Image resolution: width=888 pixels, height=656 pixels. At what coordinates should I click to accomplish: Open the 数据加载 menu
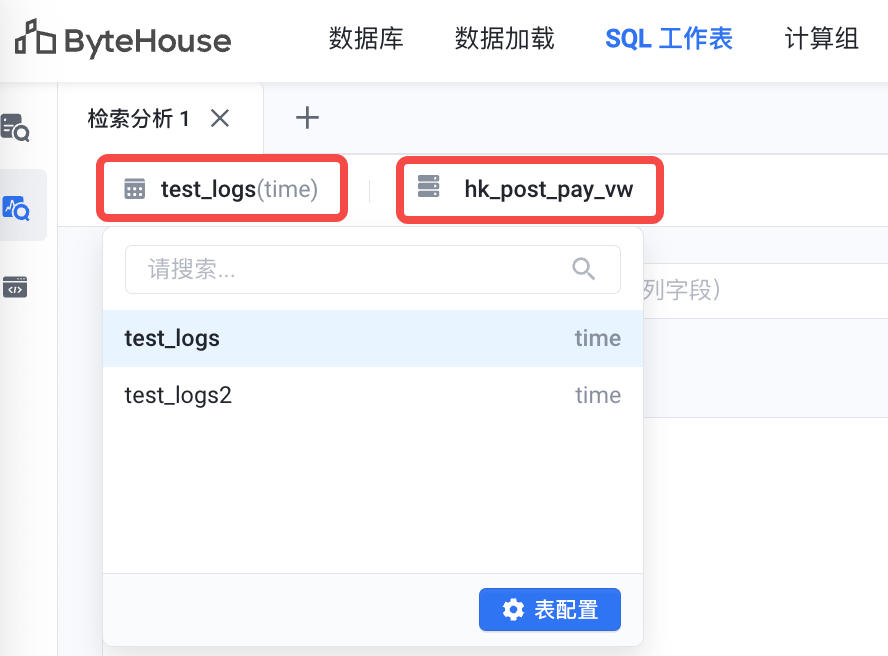(505, 39)
